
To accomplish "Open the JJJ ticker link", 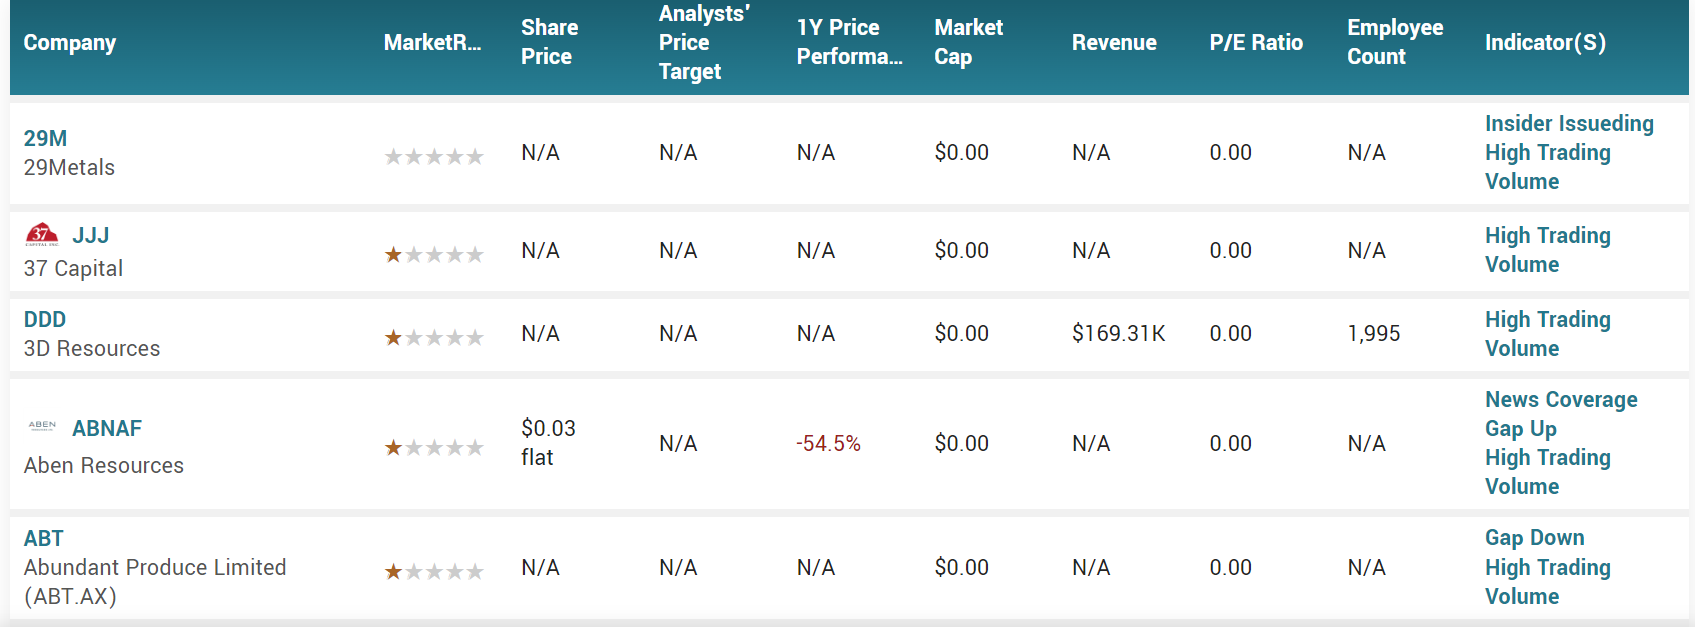I will (91, 235).
